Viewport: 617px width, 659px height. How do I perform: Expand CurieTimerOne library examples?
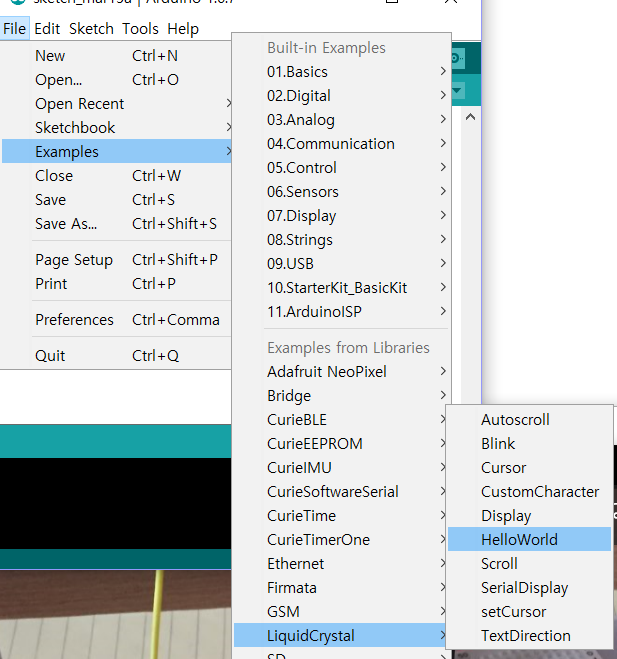click(x=340, y=539)
